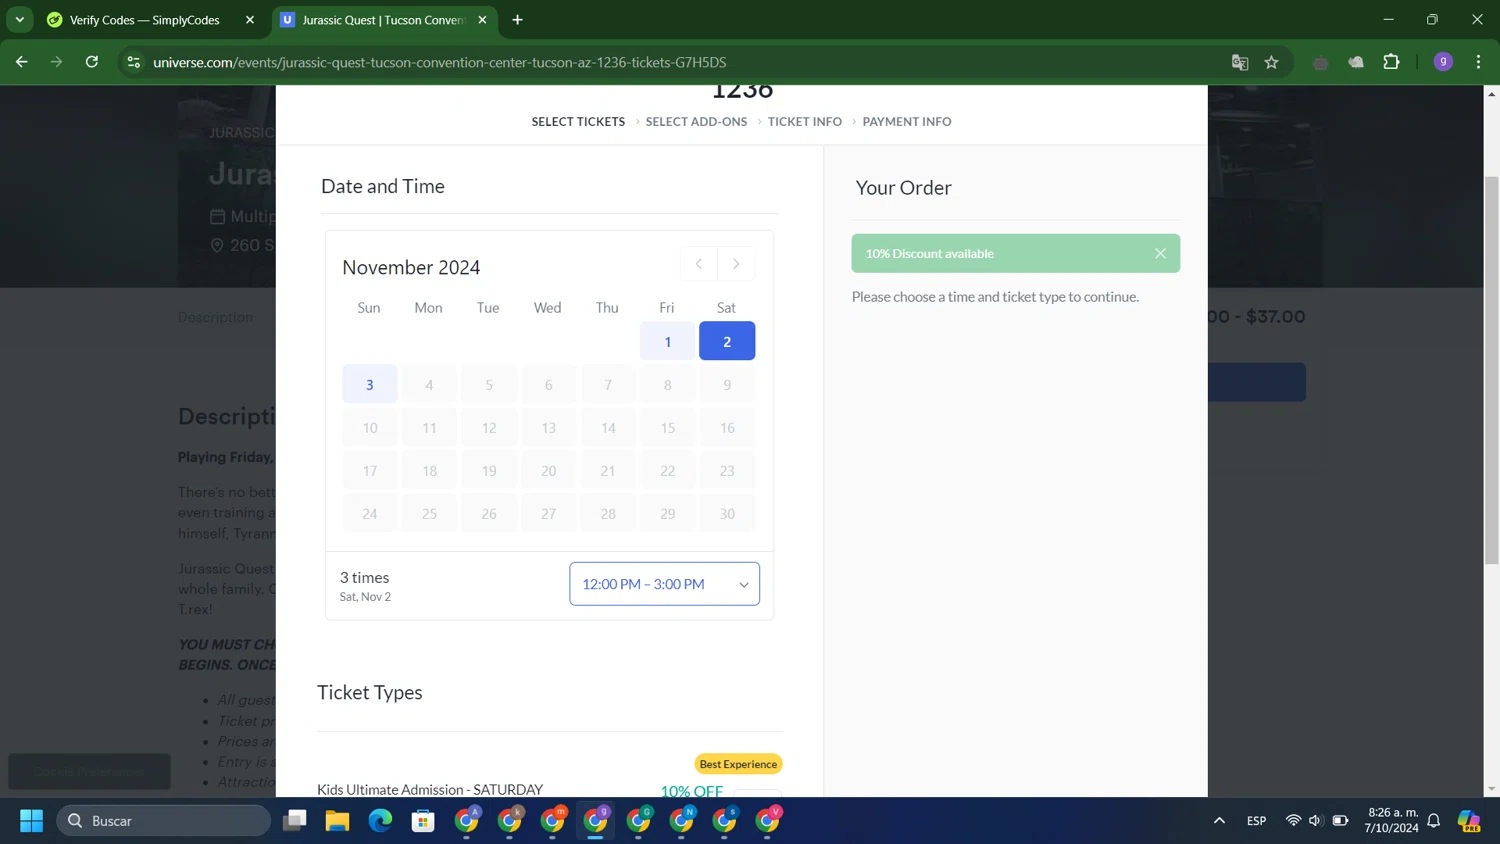Open Task View on the taskbar
1500x844 pixels.
click(x=294, y=821)
